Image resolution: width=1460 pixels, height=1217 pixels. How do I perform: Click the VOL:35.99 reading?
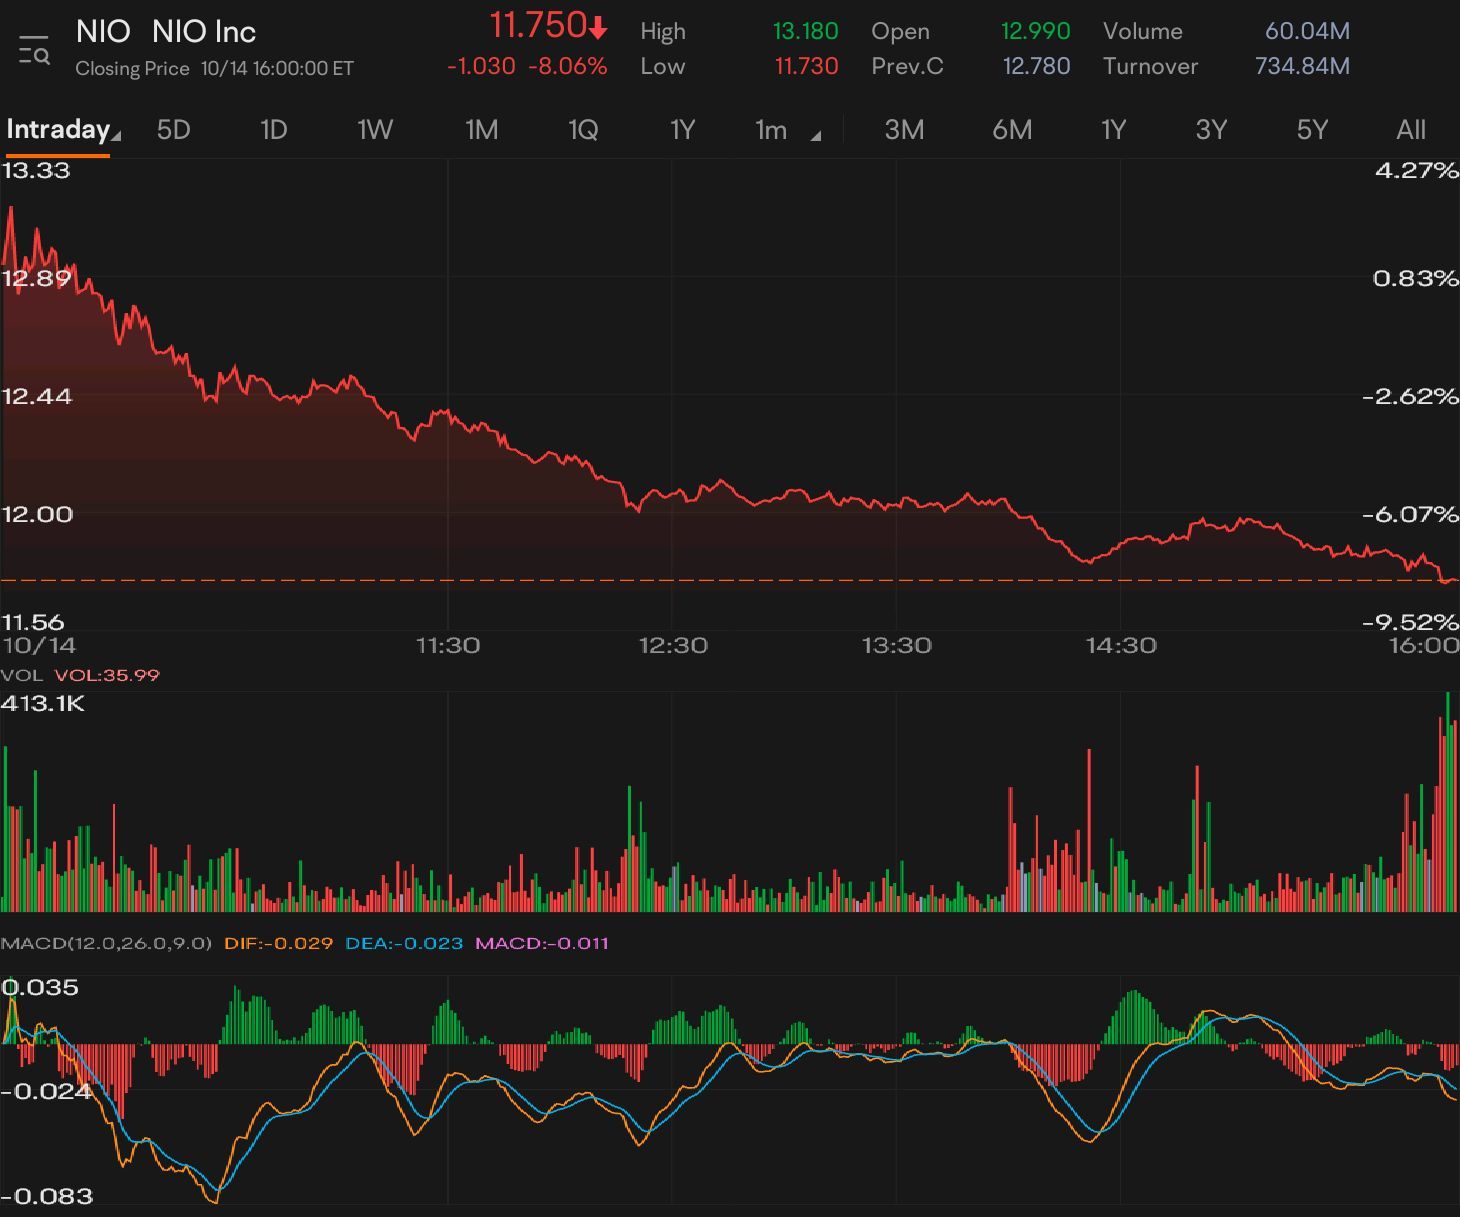pos(107,675)
